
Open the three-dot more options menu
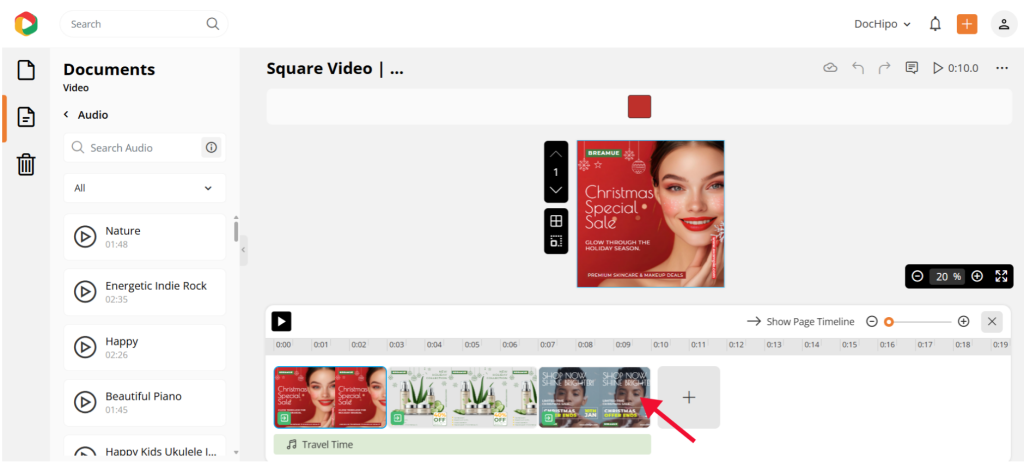pos(1002,68)
